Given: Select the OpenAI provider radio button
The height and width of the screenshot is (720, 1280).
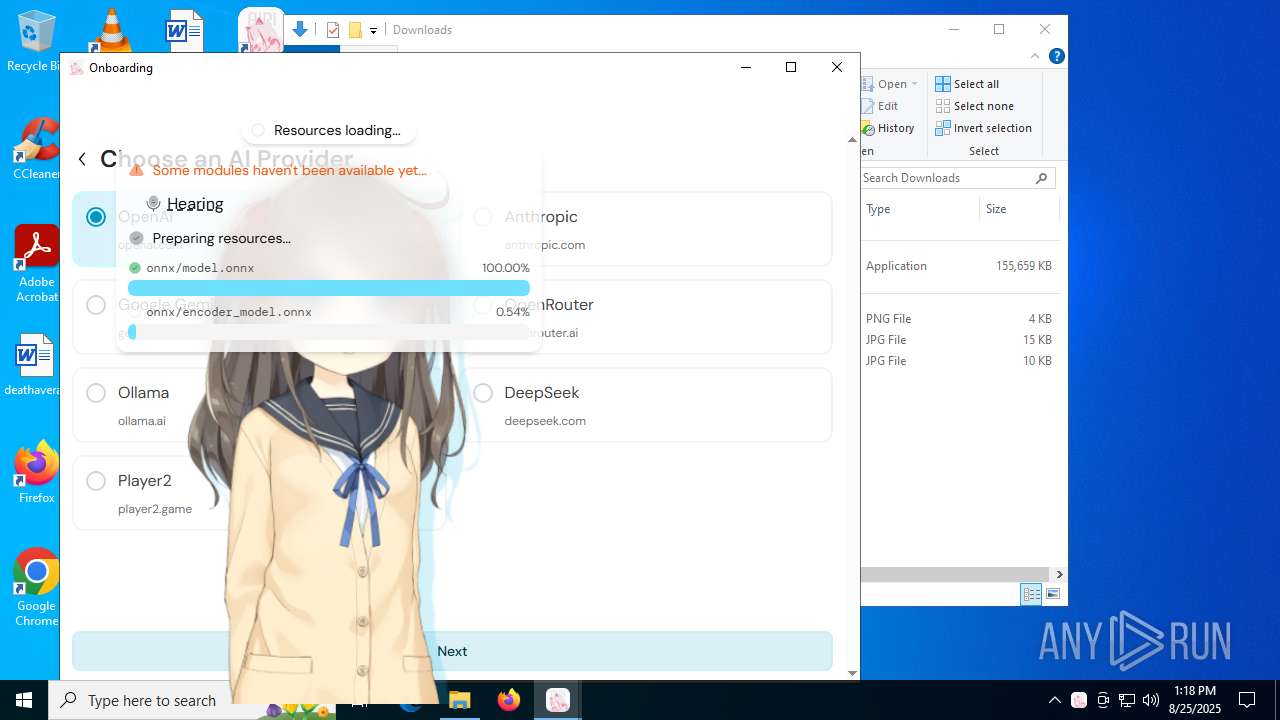Looking at the screenshot, I should [96, 217].
